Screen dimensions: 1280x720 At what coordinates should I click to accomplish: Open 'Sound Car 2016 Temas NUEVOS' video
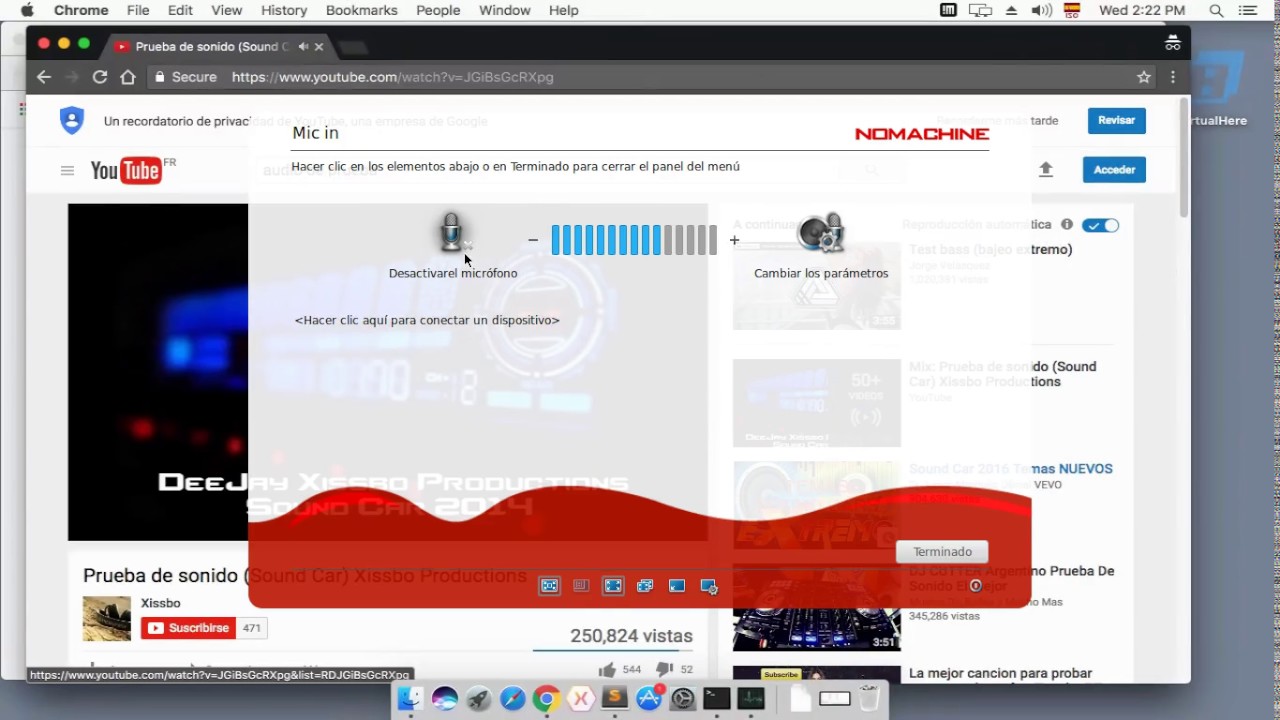[x=1010, y=468]
